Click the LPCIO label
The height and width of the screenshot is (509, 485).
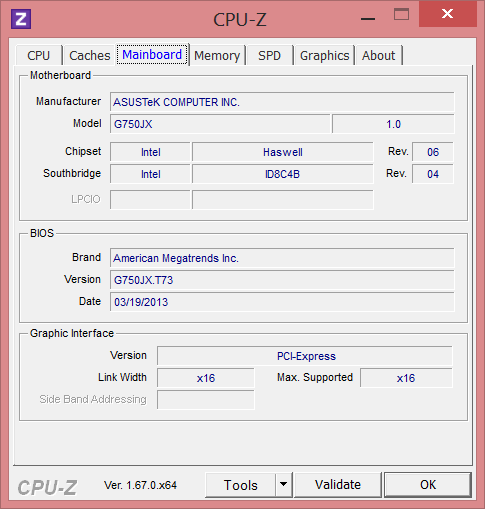pos(85,199)
